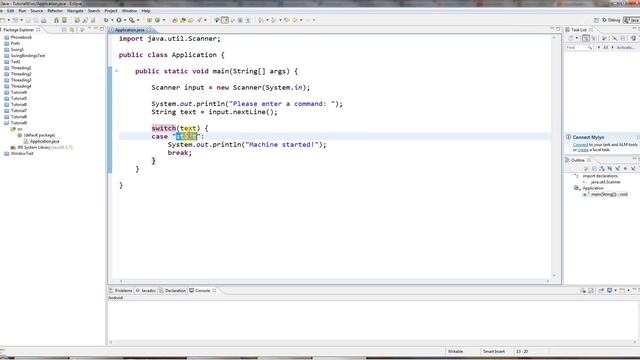Open the New Java Class dropdown arrow
This screenshot has height=360, width=640.
(164, 20)
